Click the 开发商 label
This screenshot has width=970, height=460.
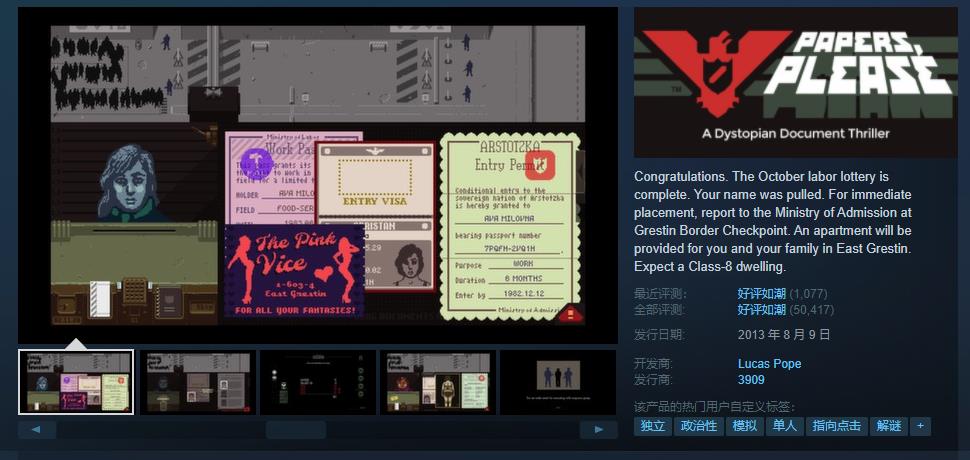pos(653,364)
